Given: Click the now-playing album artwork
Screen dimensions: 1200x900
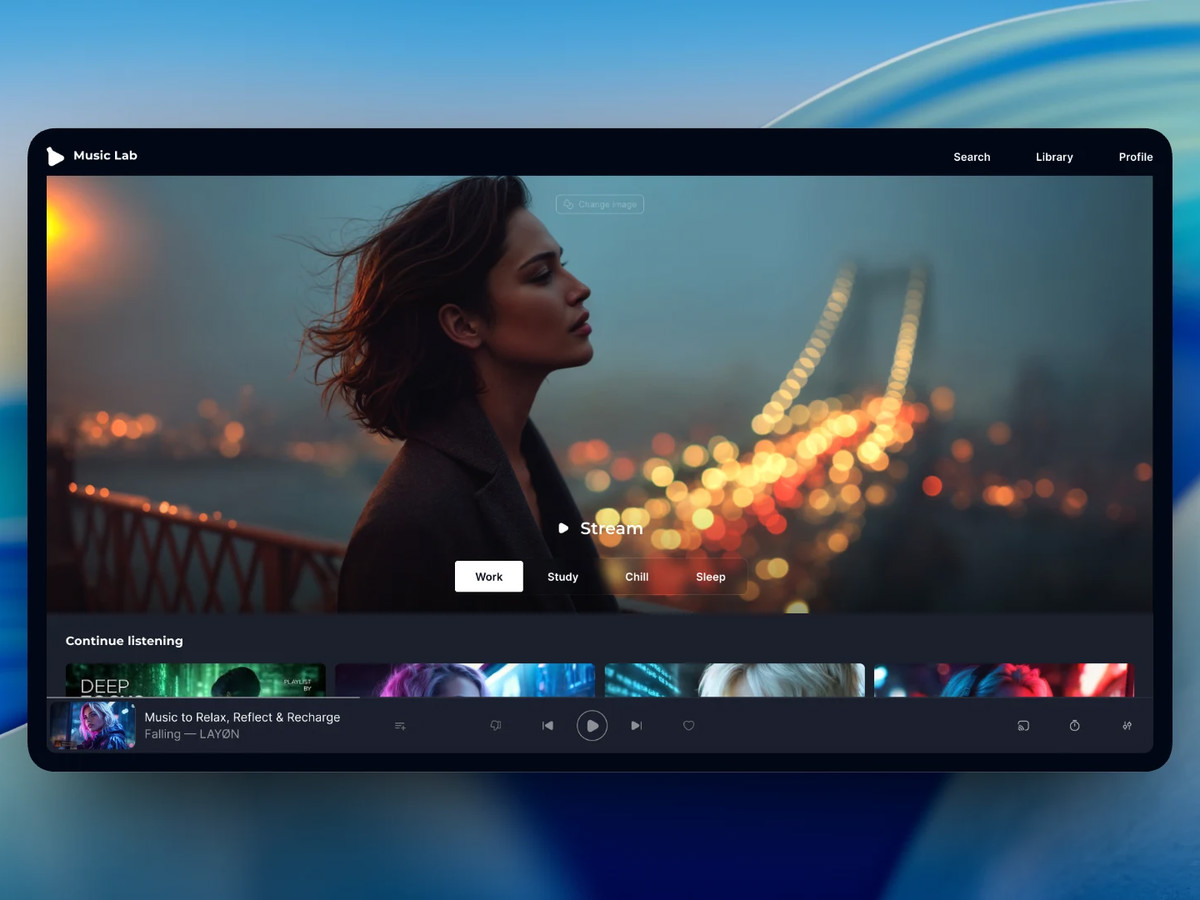Looking at the screenshot, I should pos(93,726).
